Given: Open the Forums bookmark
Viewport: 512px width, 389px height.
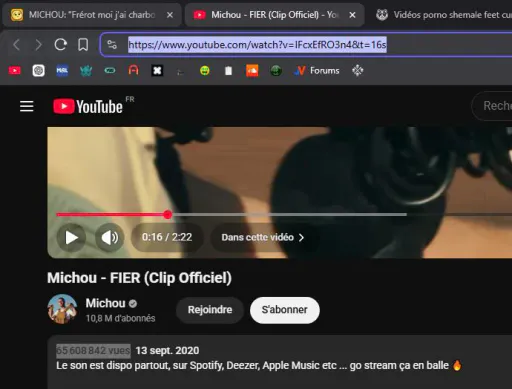Looking at the screenshot, I should point(317,71).
